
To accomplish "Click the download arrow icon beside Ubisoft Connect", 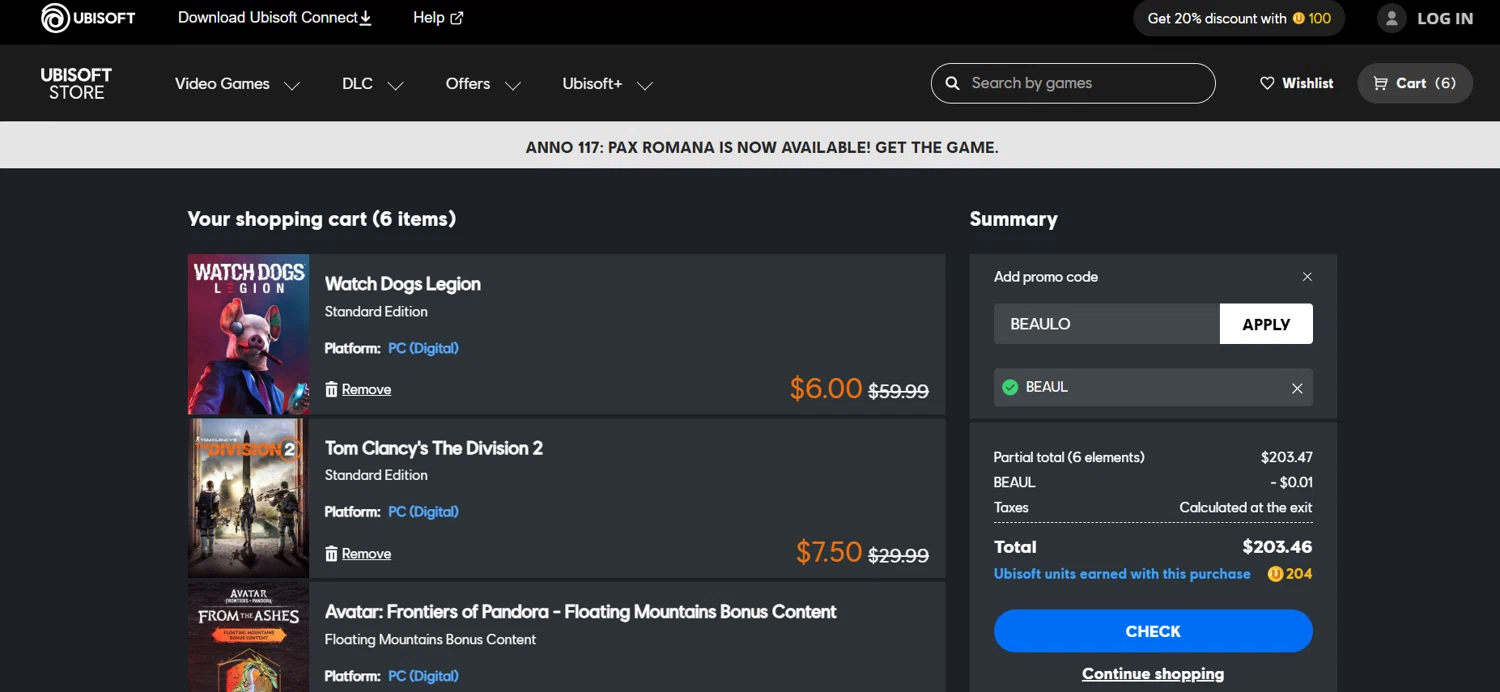I will coord(366,18).
